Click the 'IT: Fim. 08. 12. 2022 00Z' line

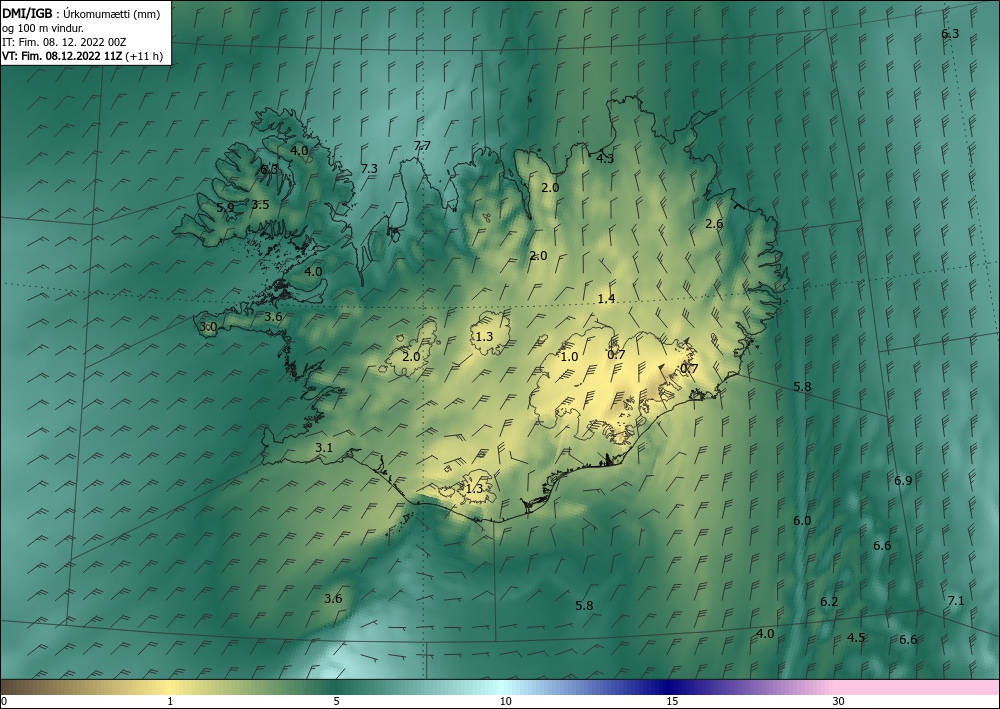point(64,42)
